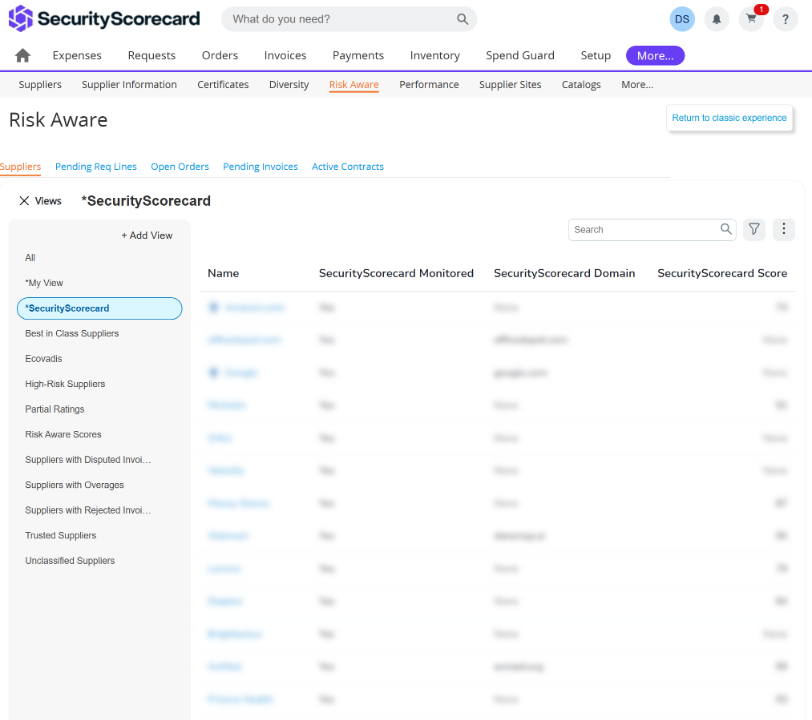Go to Supplier Information
The image size is (812, 720).
click(x=129, y=84)
